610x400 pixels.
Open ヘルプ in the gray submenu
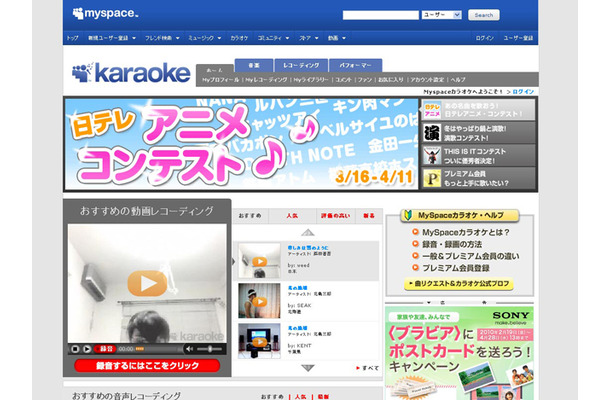(458, 79)
